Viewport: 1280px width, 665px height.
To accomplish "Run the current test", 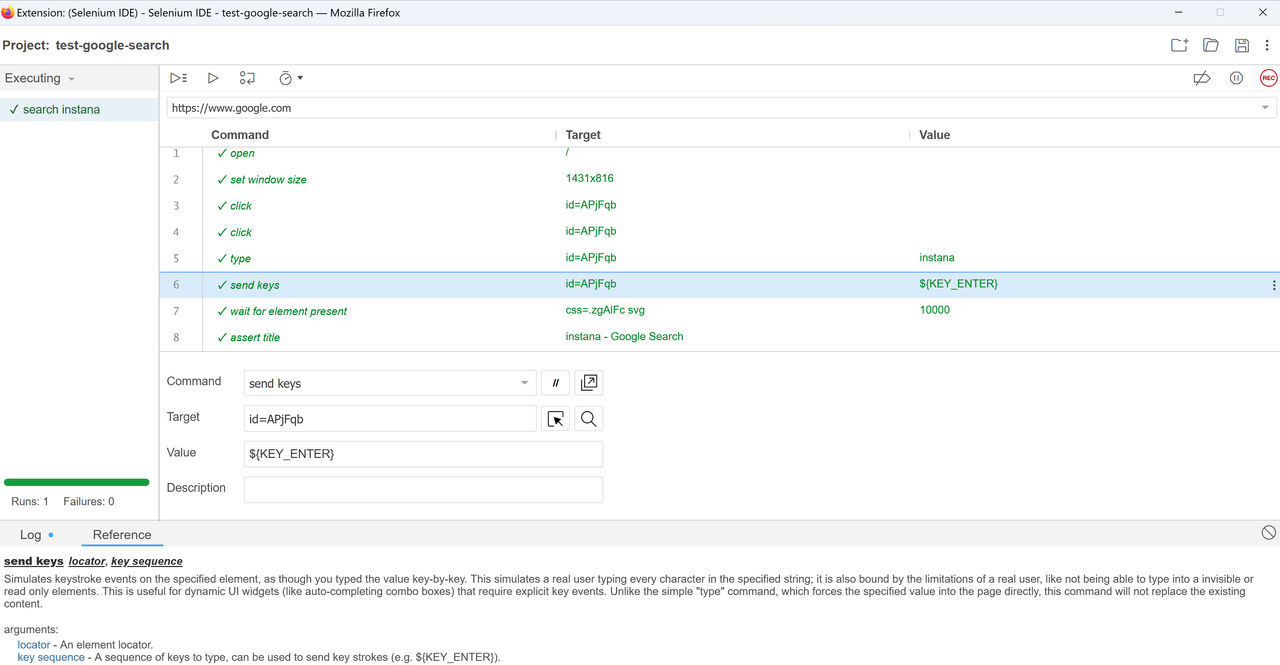I will pyautogui.click(x=213, y=78).
